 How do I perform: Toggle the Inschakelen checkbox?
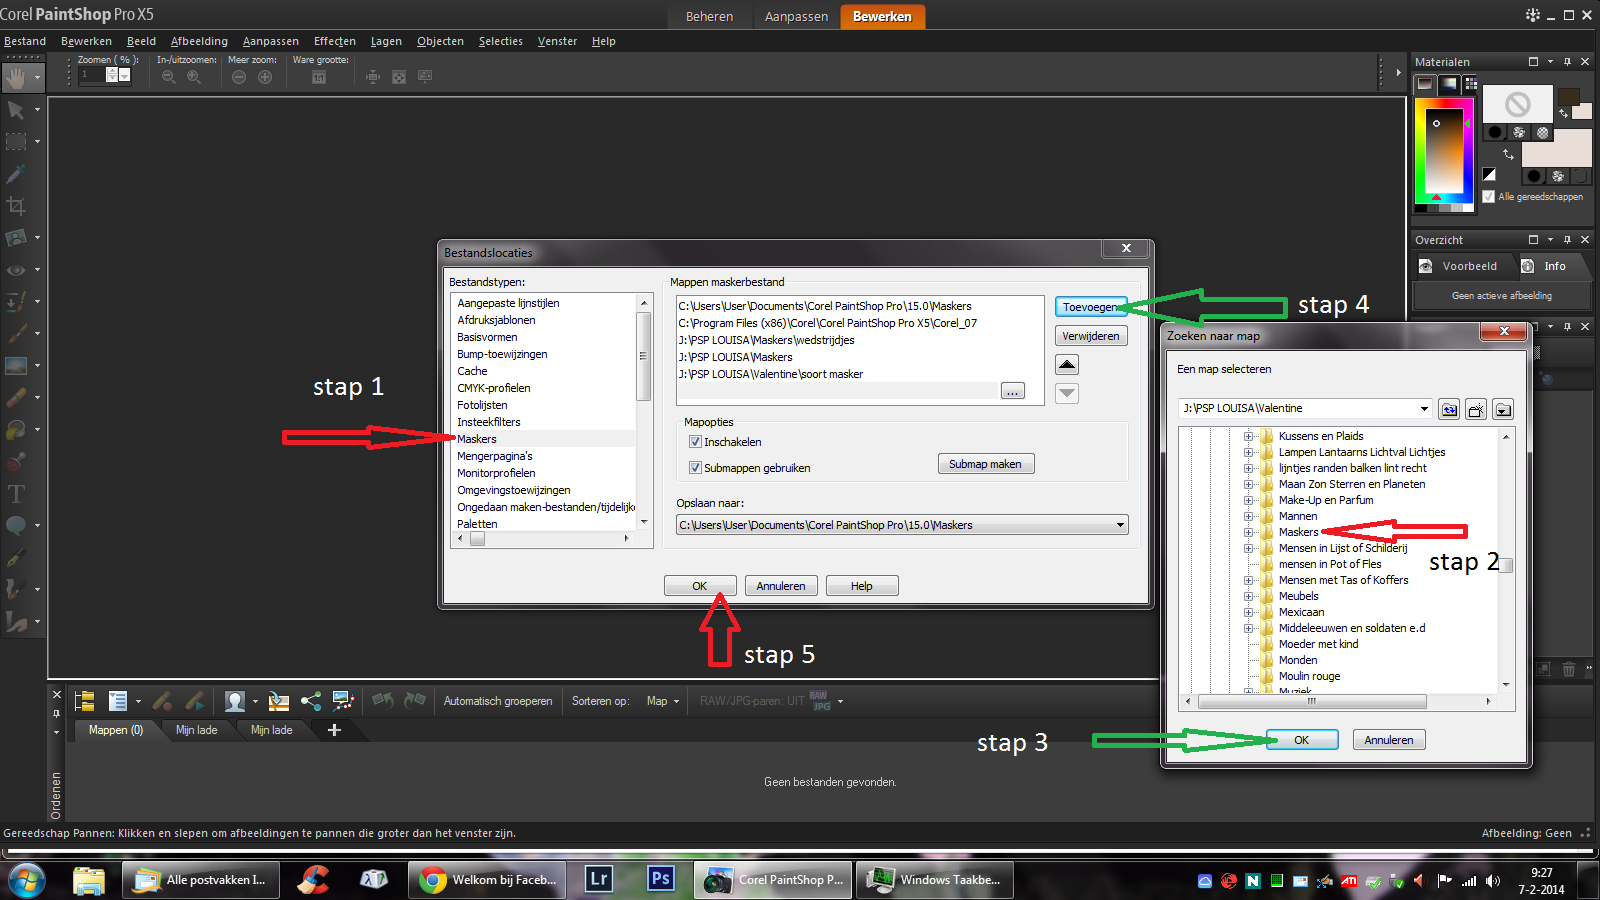tap(695, 442)
